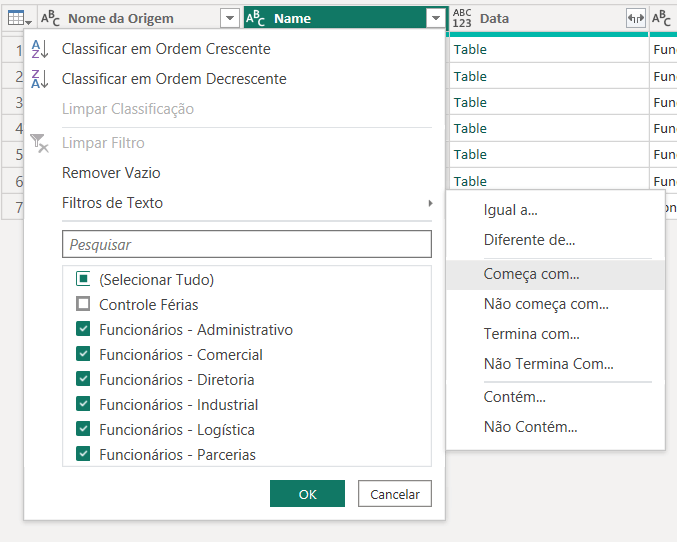This screenshot has width=677, height=542.
Task: Select the Nome da Origem column header
Action: [121, 19]
